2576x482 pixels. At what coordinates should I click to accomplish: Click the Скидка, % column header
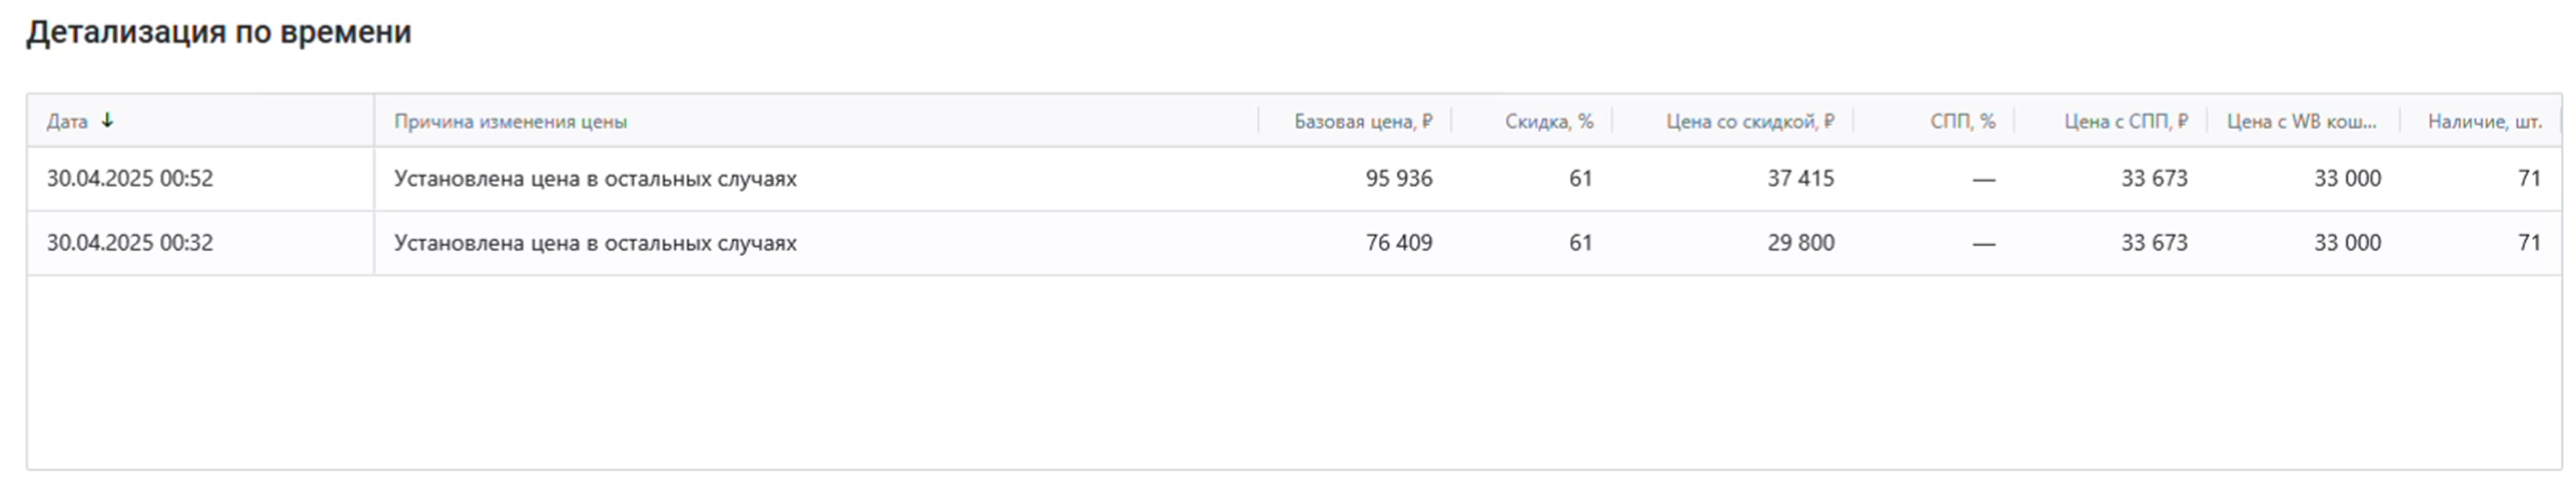pos(1549,121)
